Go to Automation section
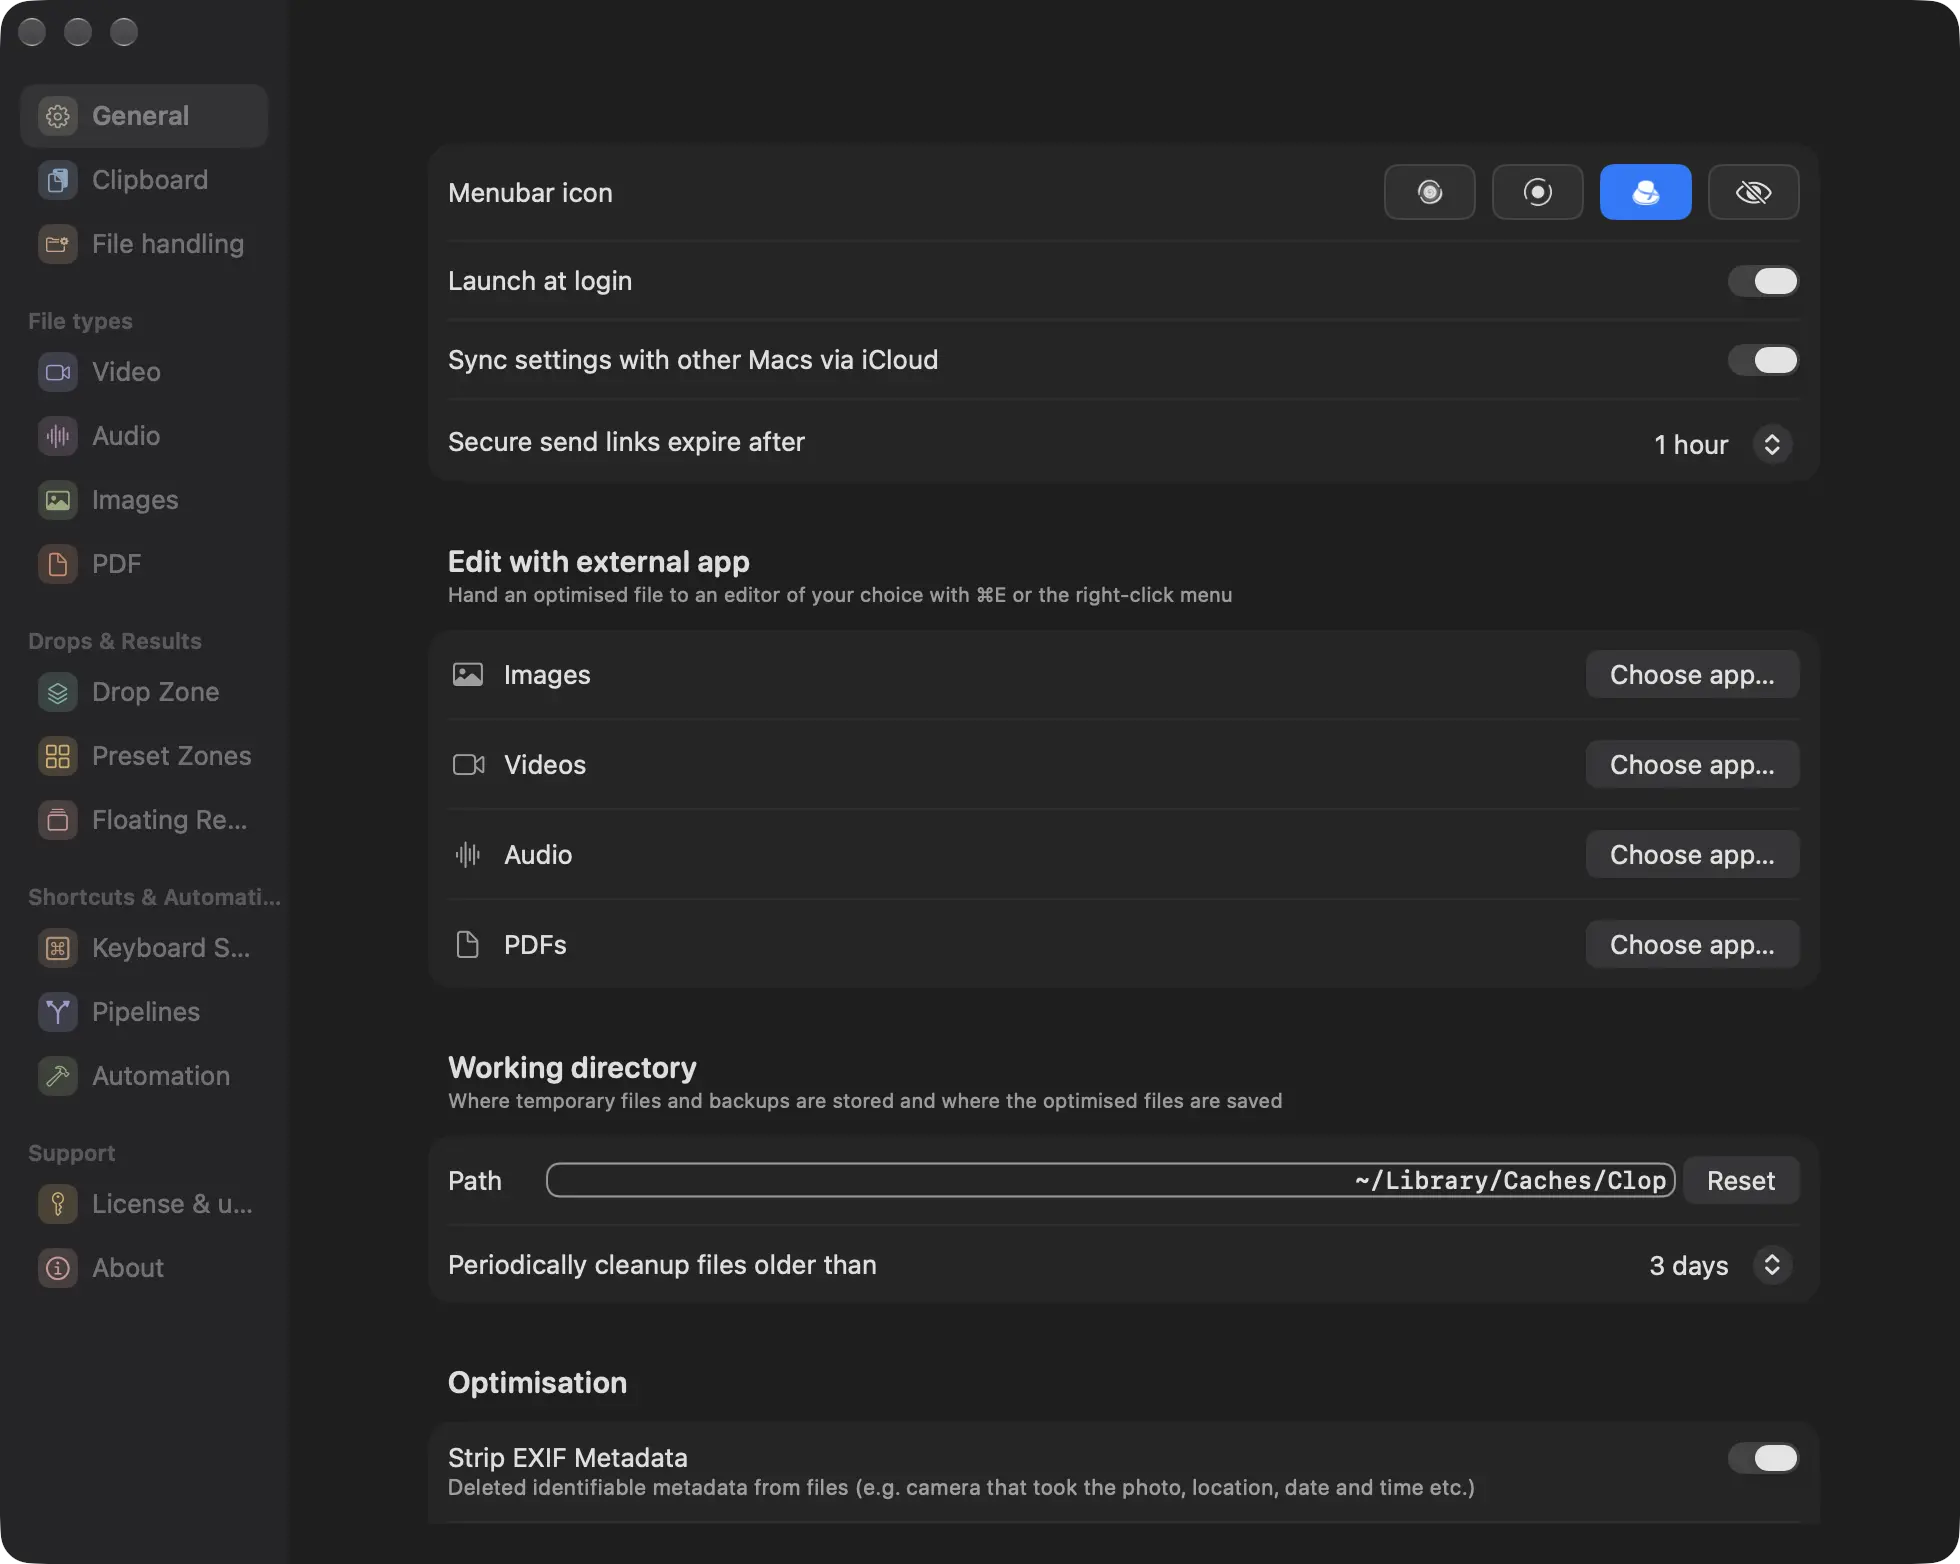1960x1564 pixels. [144, 1076]
